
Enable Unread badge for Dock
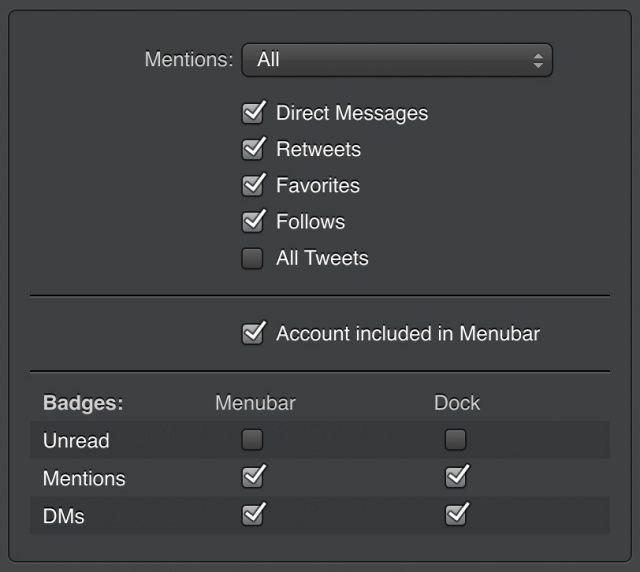click(456, 440)
